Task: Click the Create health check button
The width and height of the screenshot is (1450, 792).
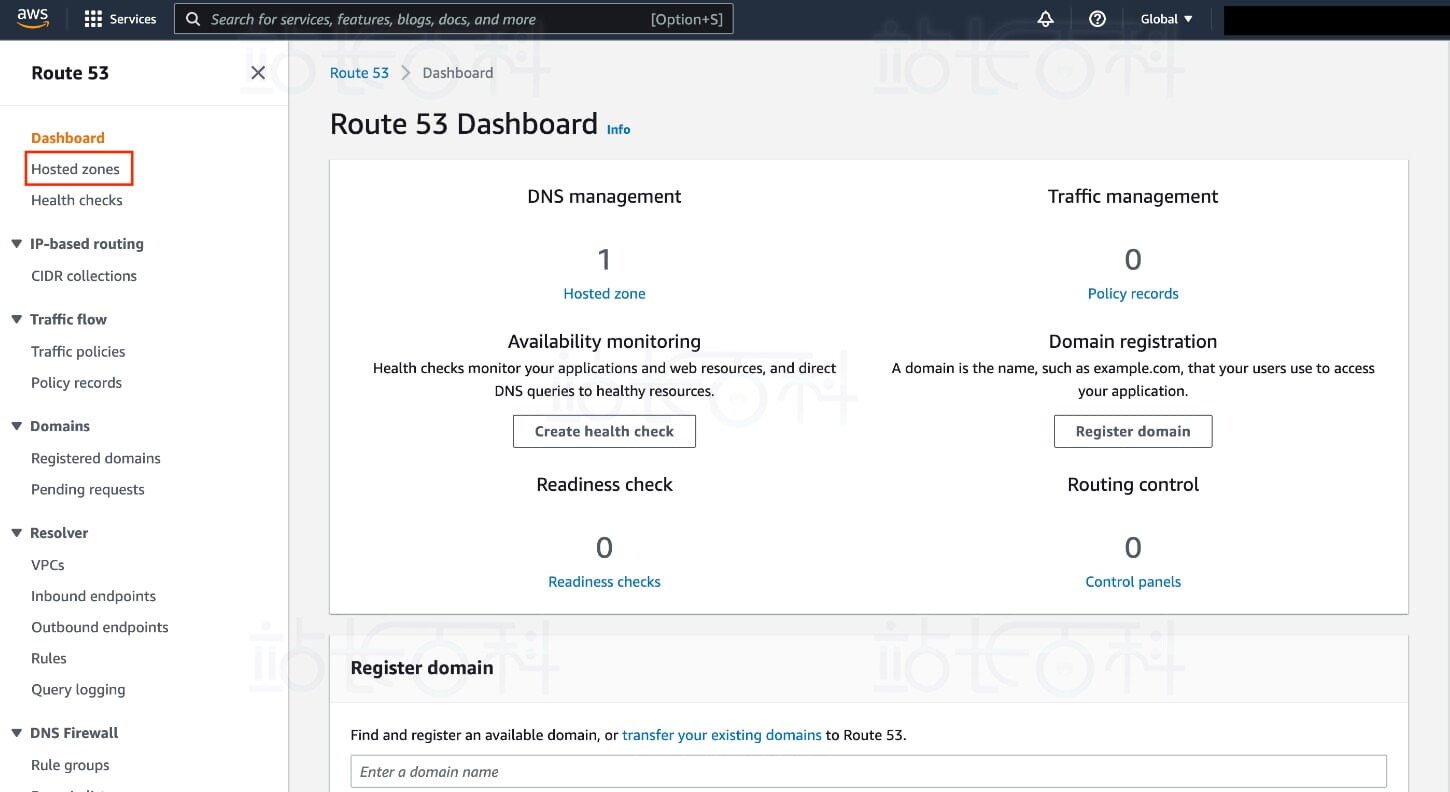Action: pos(604,431)
